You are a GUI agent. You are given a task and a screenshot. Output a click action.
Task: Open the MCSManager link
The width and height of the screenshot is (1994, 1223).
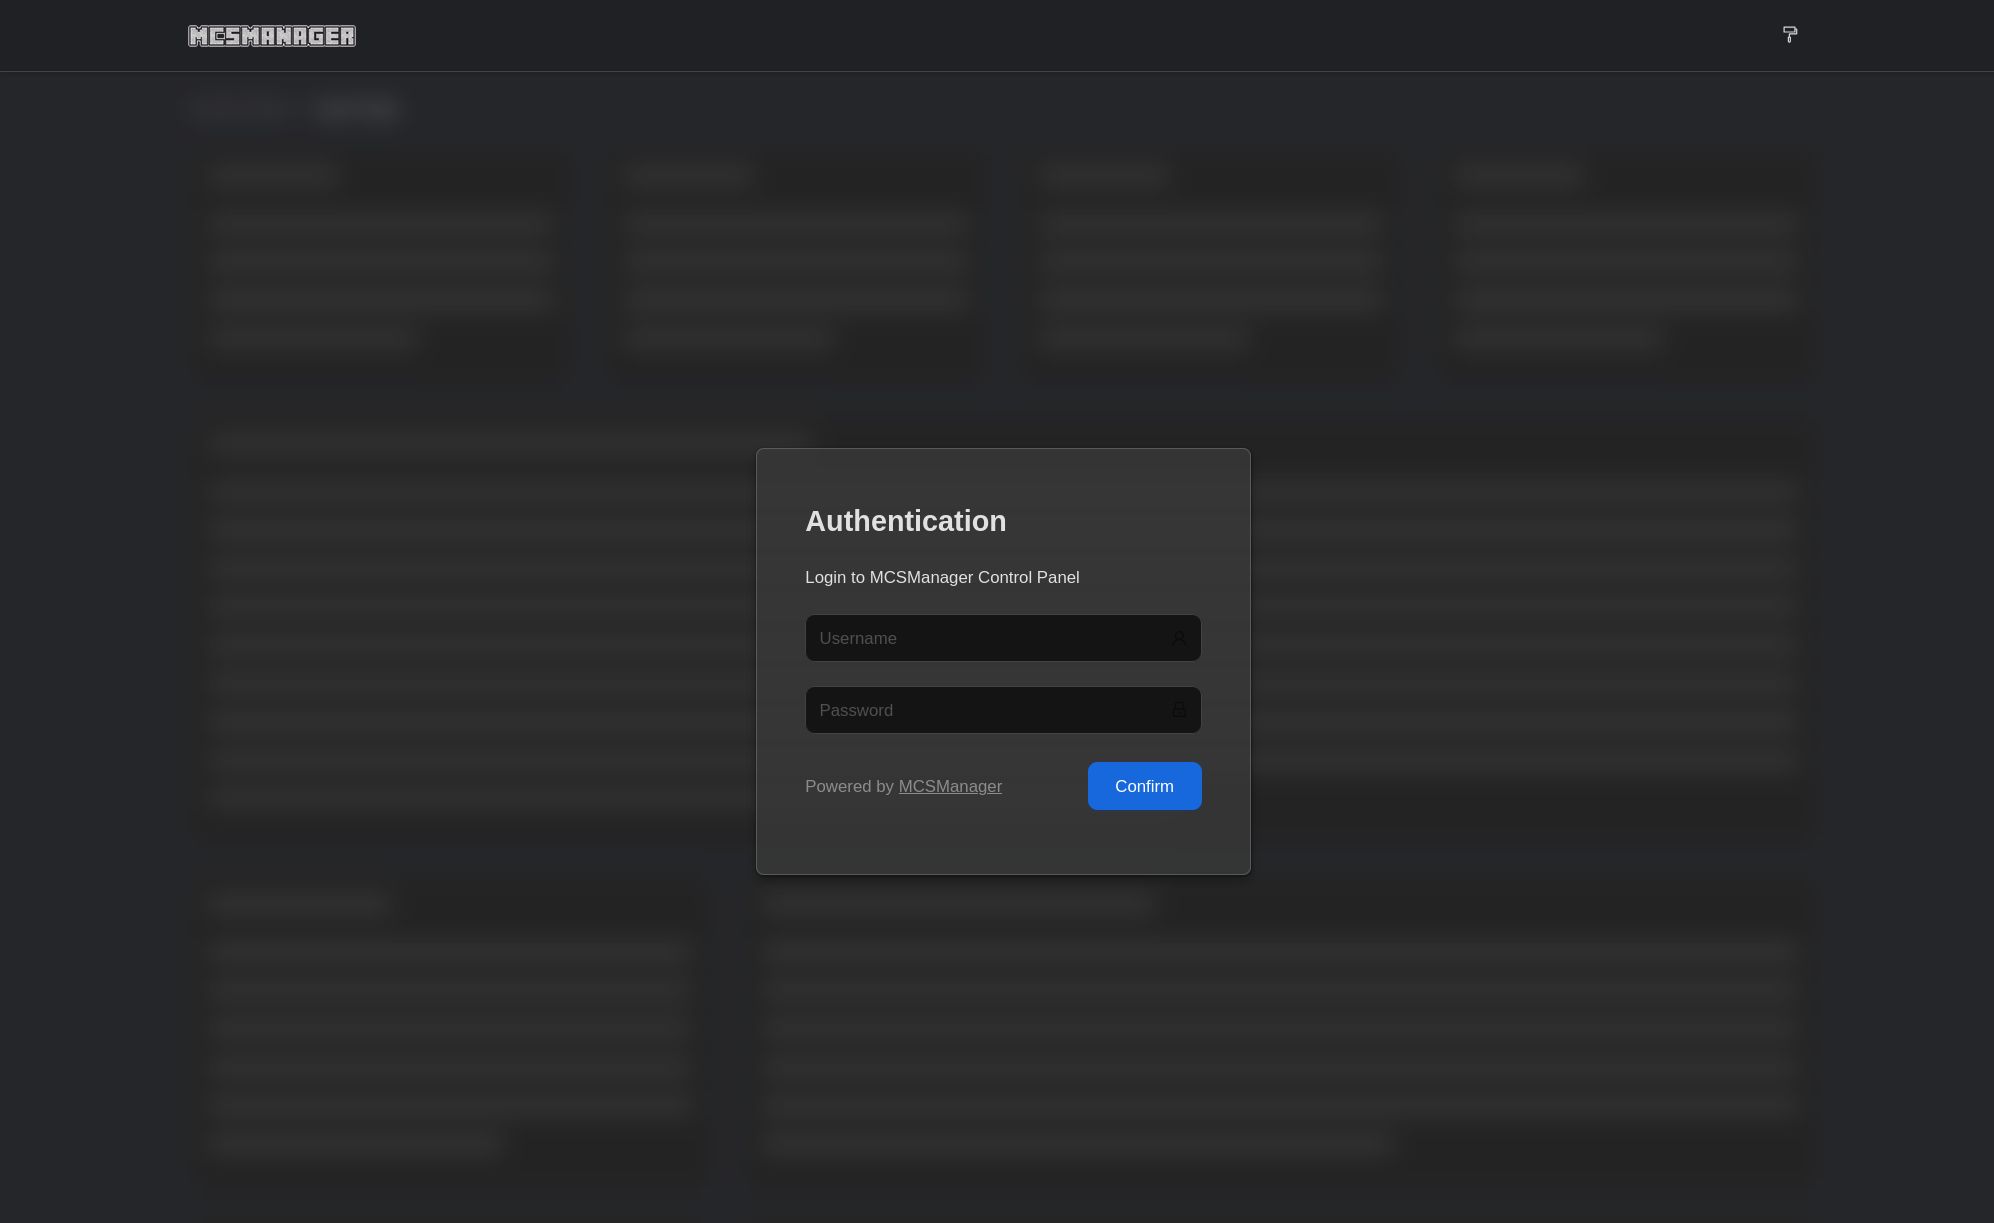point(950,786)
